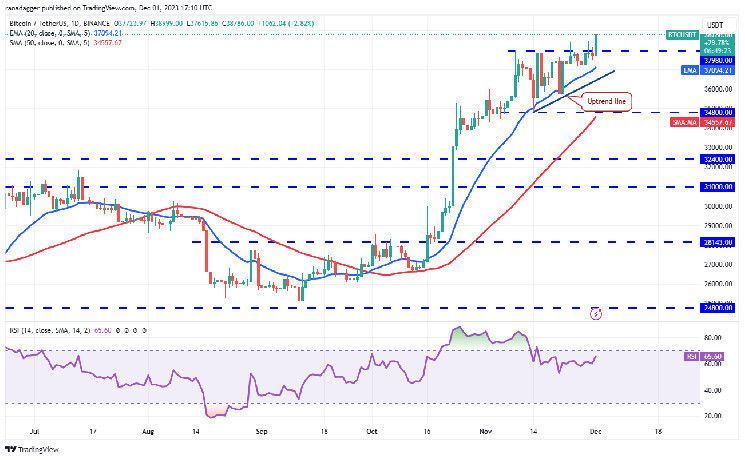Select the 31000.00 dashed level label

pyautogui.click(x=718, y=186)
